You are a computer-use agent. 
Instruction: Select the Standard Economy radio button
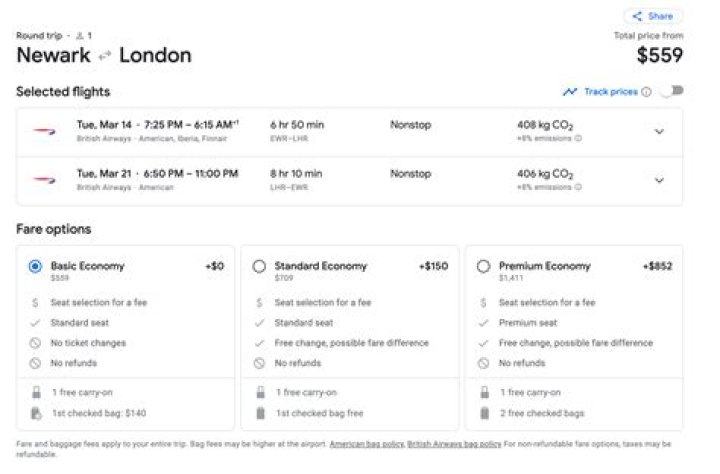click(260, 267)
